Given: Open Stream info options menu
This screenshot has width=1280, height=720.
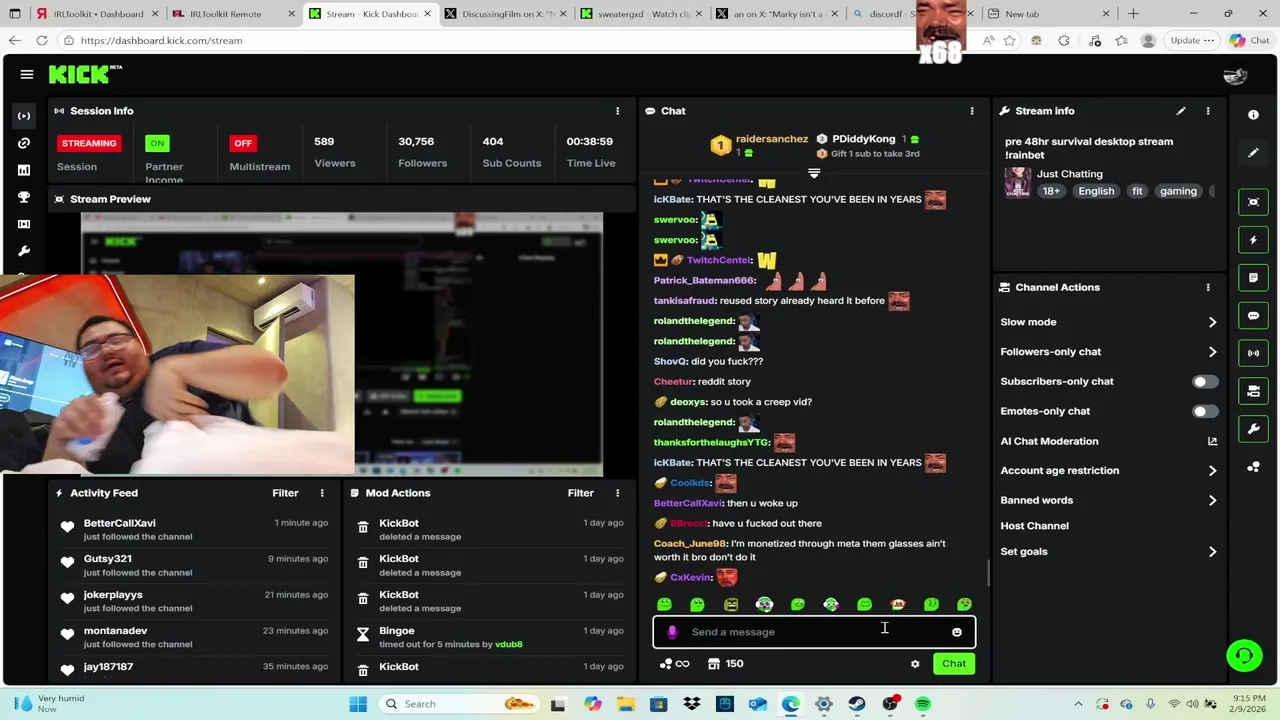Looking at the screenshot, I should (x=1208, y=111).
